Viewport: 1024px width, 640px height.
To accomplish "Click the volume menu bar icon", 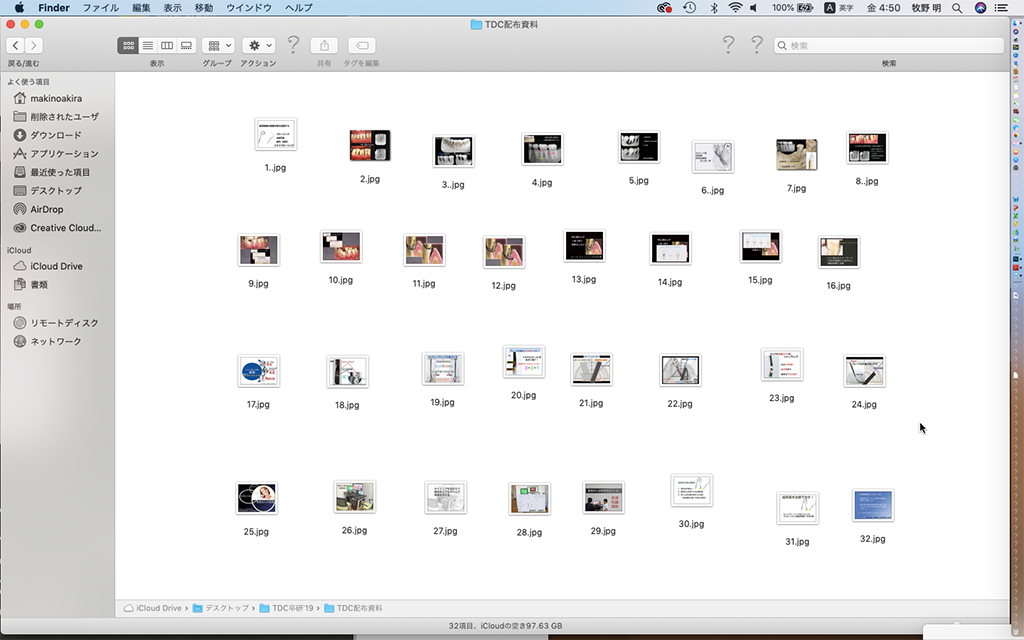I will click(754, 8).
